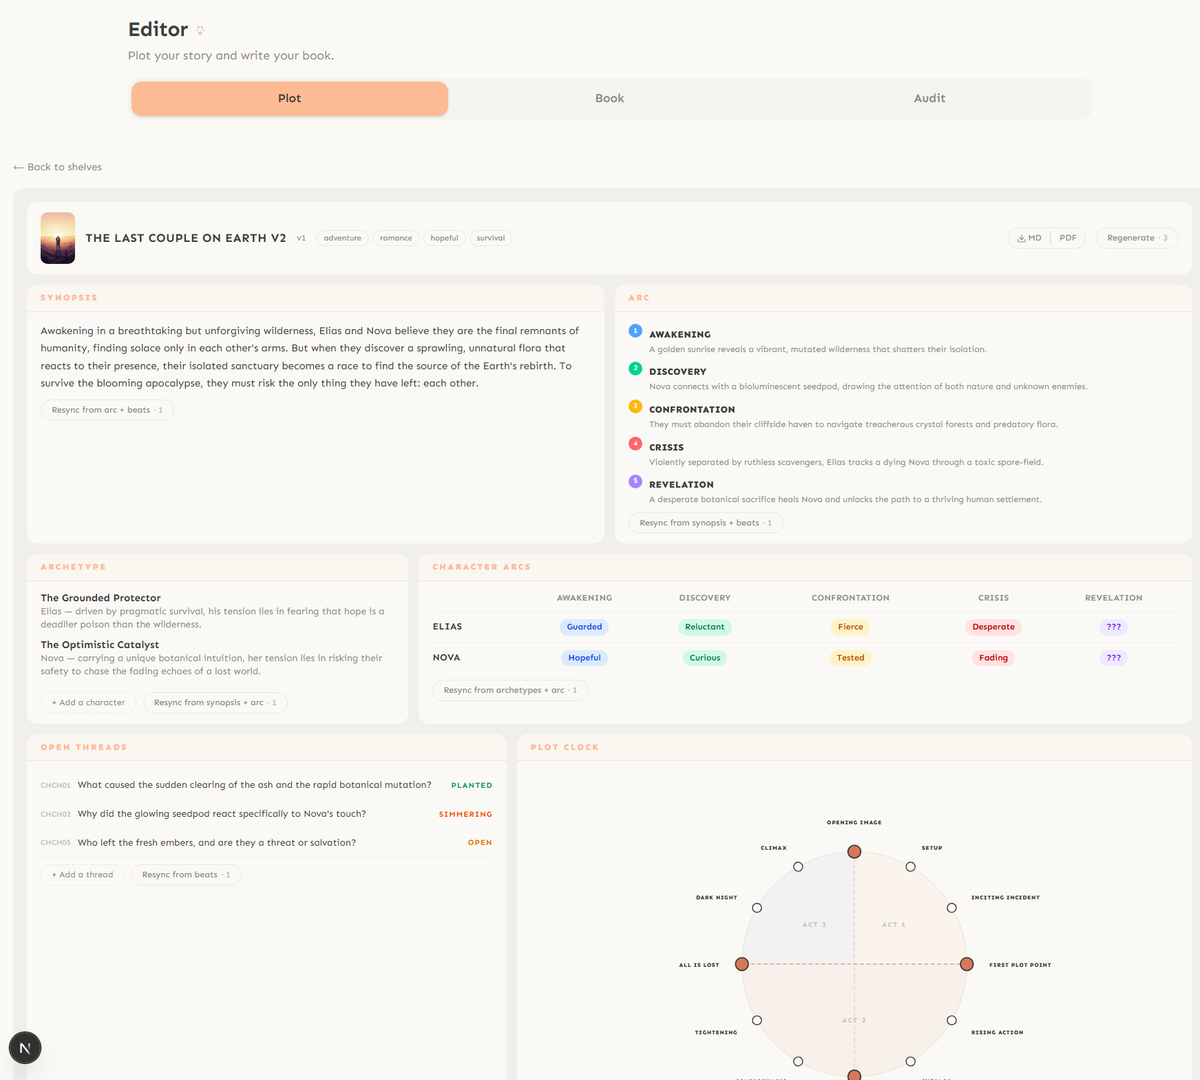This screenshot has width=1200, height=1080.
Task: Click the step 4 Crisis badge
Action: 637,444
